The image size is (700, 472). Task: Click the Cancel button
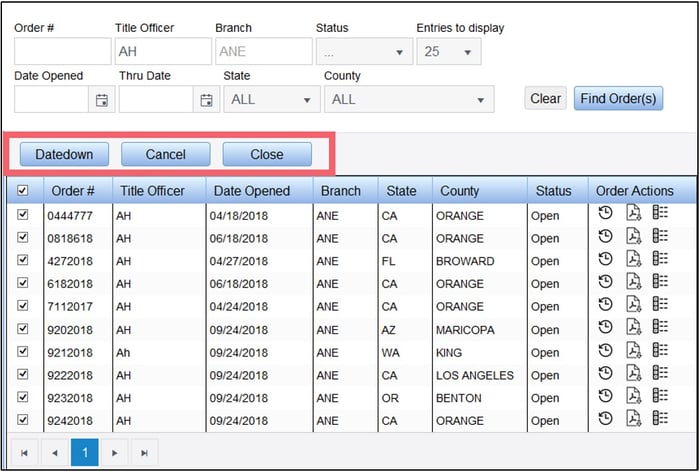click(x=166, y=155)
